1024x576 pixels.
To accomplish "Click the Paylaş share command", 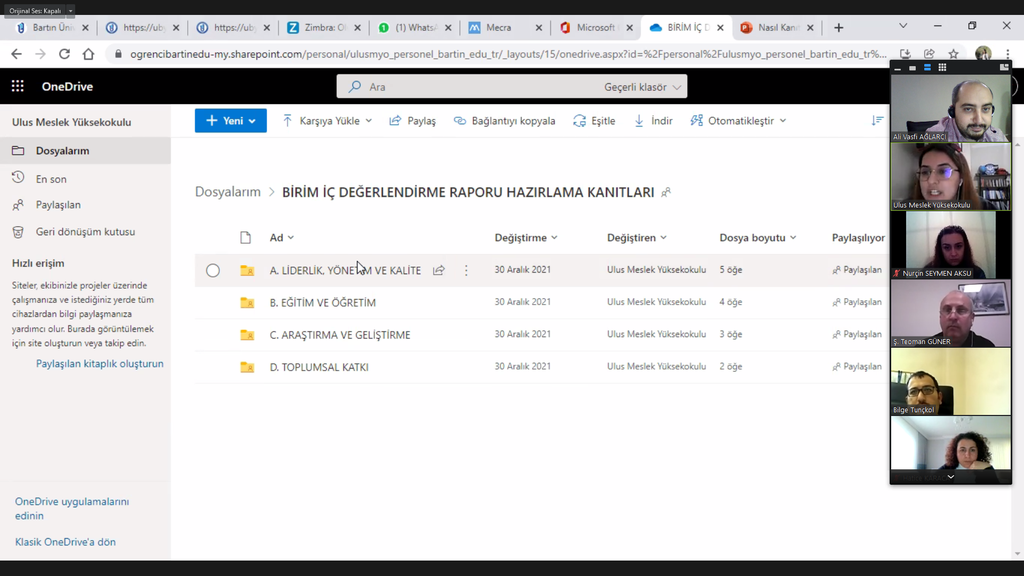I will 412,121.
